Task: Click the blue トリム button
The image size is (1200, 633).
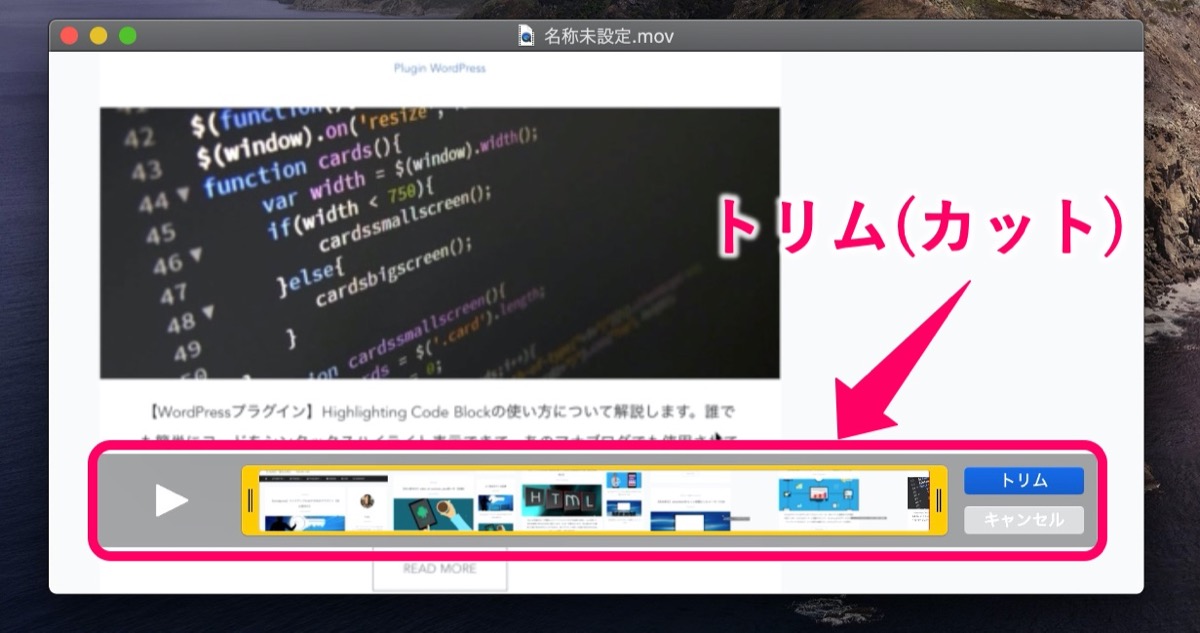Action: coord(1024,481)
